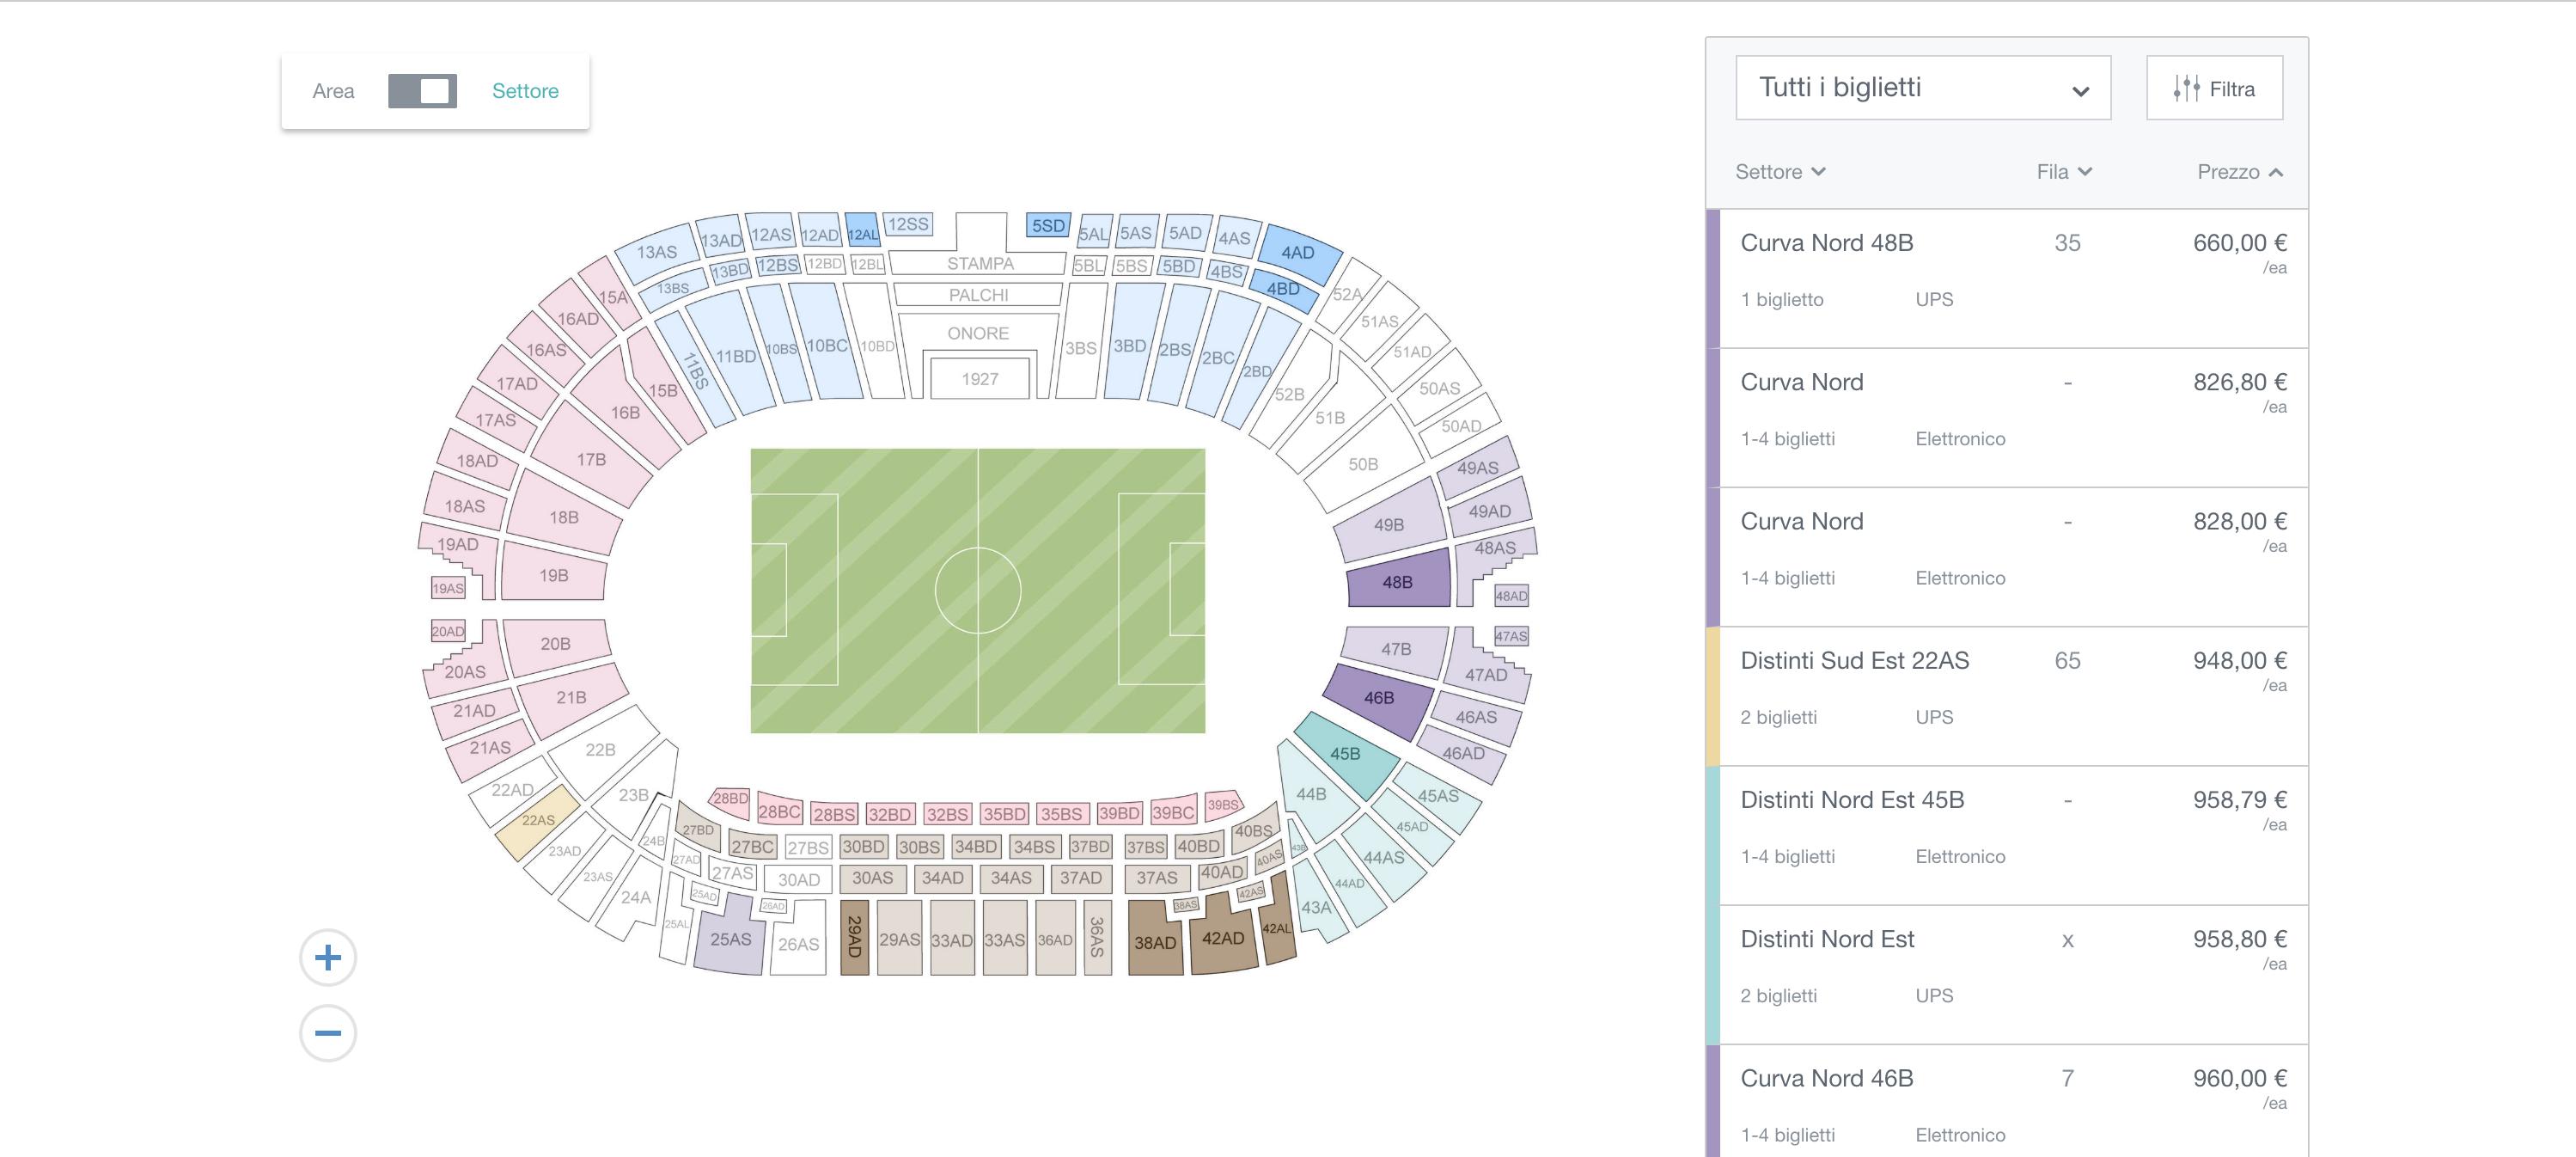Sort listings by the Settore column
This screenshot has height=1157, width=2576.
(1780, 172)
